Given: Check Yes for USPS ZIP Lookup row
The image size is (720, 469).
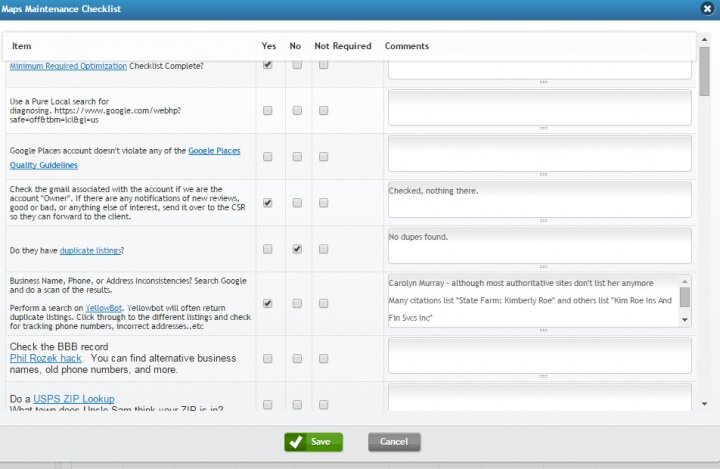Looking at the screenshot, I should (267, 404).
